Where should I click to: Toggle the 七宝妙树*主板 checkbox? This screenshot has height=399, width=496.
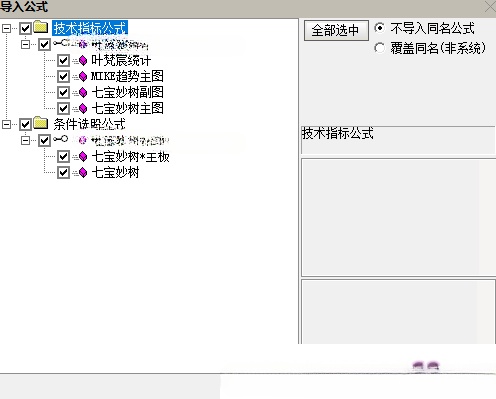click(63, 156)
